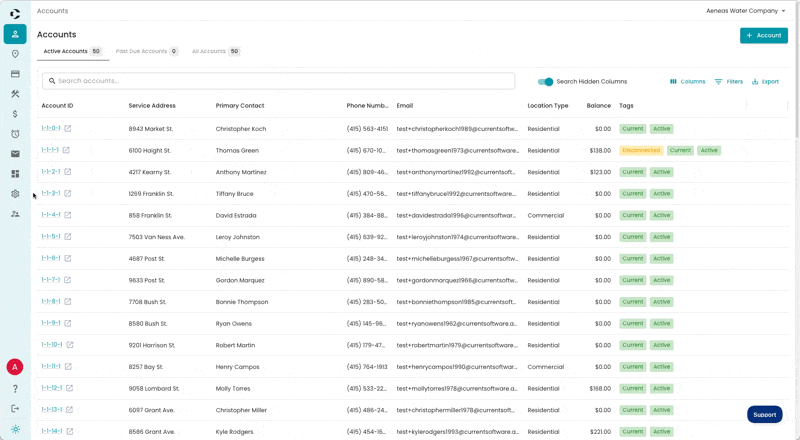Select Christopher Koch contact cell

pos(241,129)
